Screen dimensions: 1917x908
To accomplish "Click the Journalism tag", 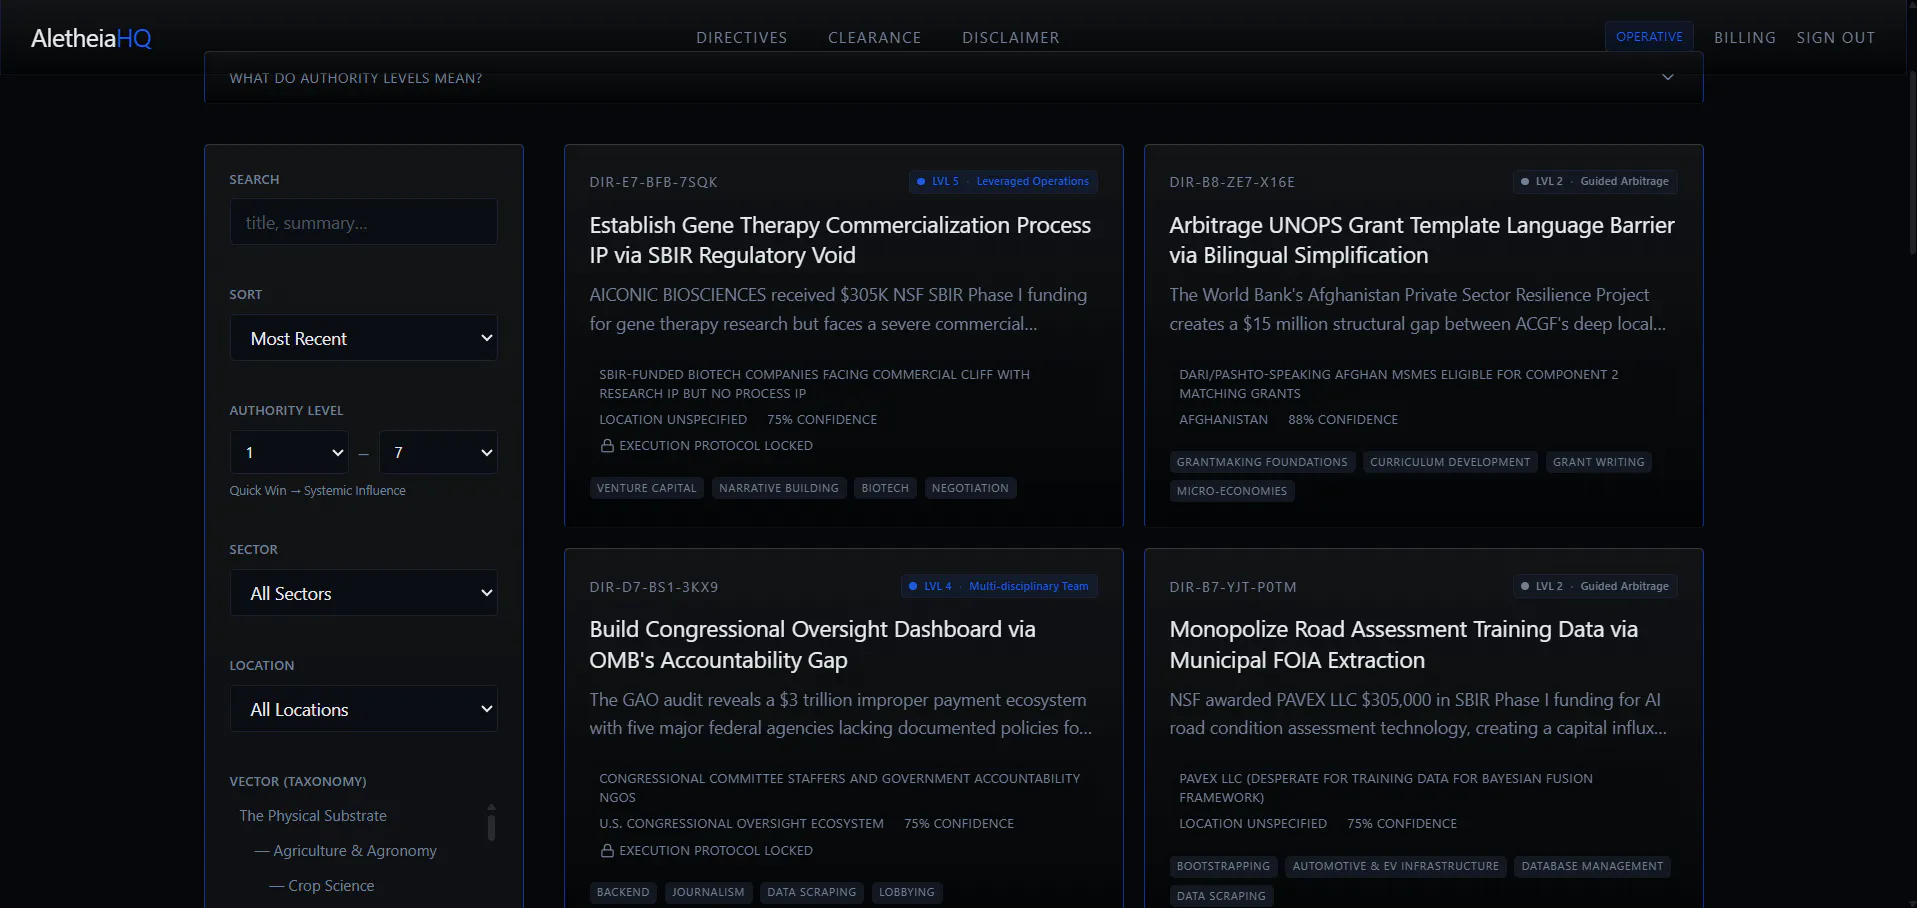I will coord(708,892).
